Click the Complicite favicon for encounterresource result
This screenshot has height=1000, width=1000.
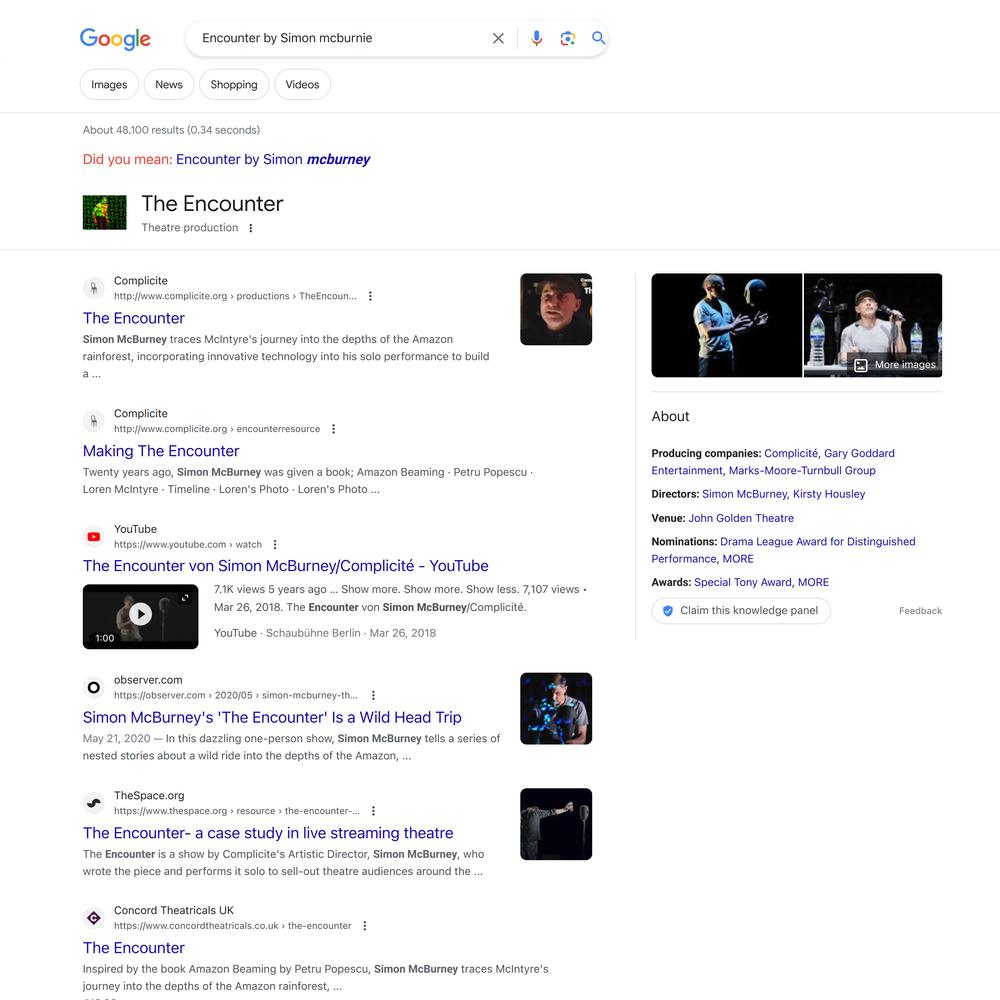pyautogui.click(x=94, y=421)
